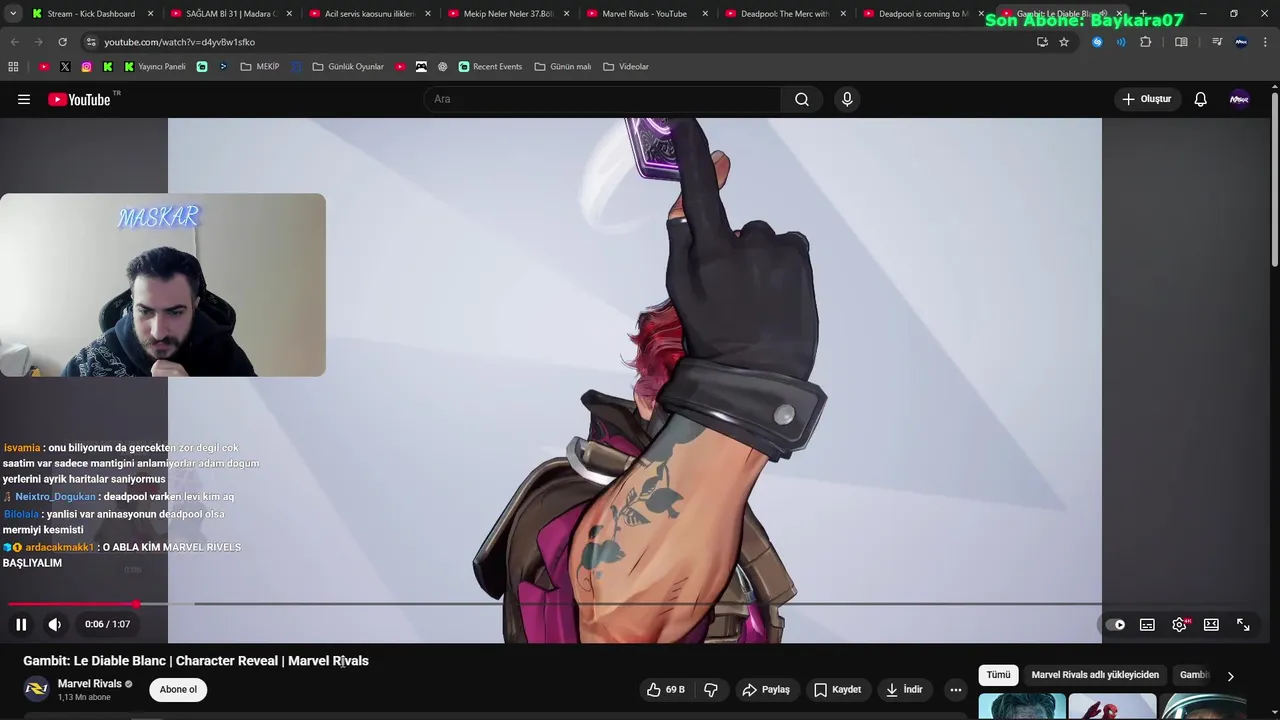Reload the page
The height and width of the screenshot is (720, 1280).
[x=62, y=42]
